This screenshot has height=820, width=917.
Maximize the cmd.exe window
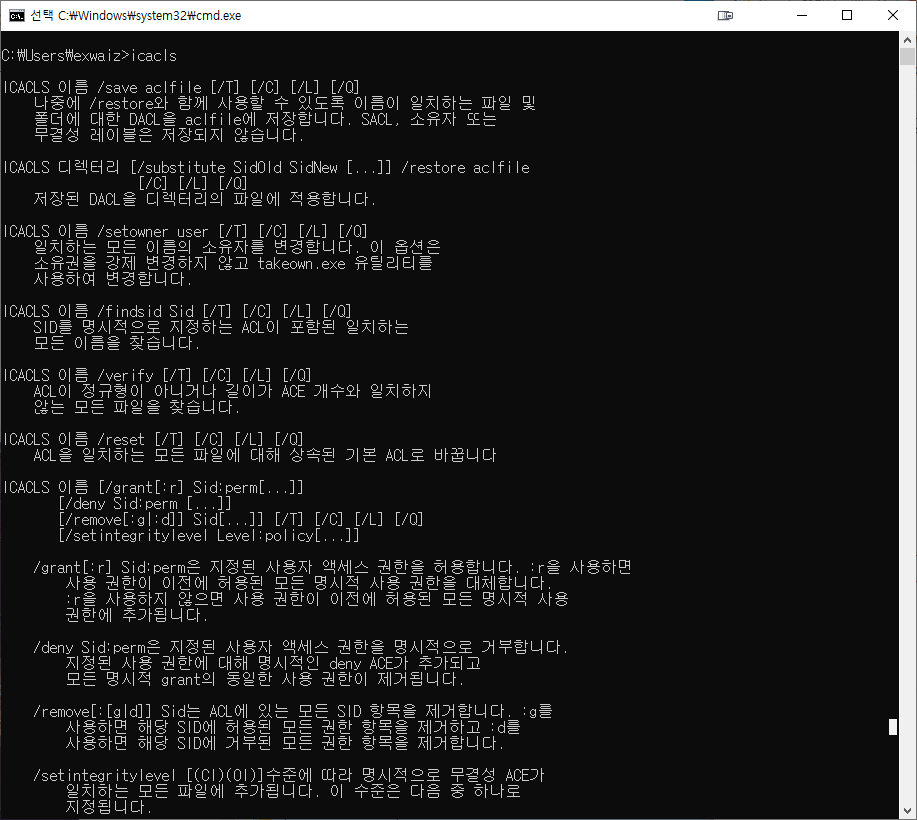tap(847, 15)
